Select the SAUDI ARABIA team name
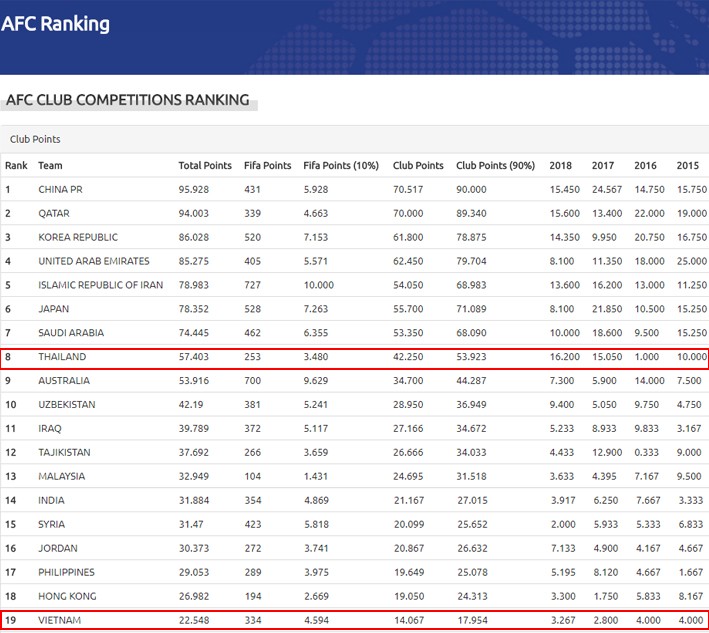The height and width of the screenshot is (633, 709). pyautogui.click(x=71, y=333)
